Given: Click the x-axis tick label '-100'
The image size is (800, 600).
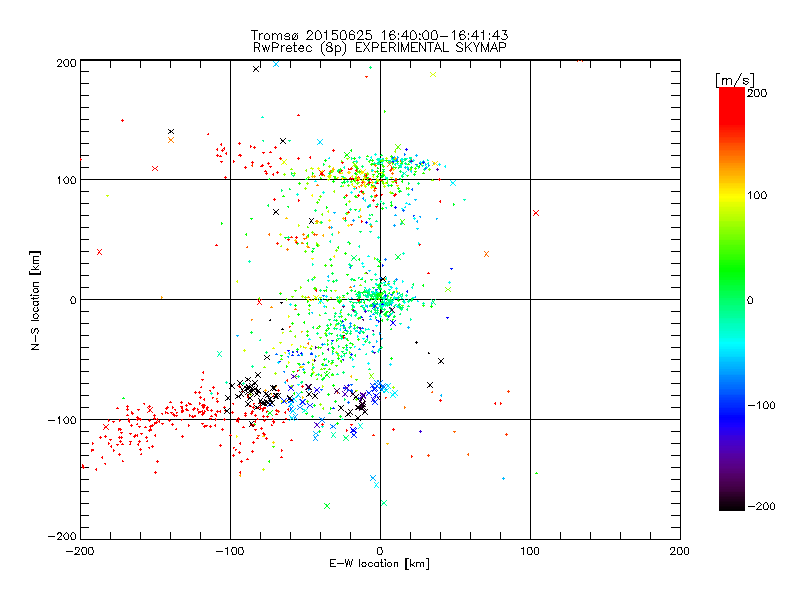Looking at the screenshot, I should [x=230, y=551].
